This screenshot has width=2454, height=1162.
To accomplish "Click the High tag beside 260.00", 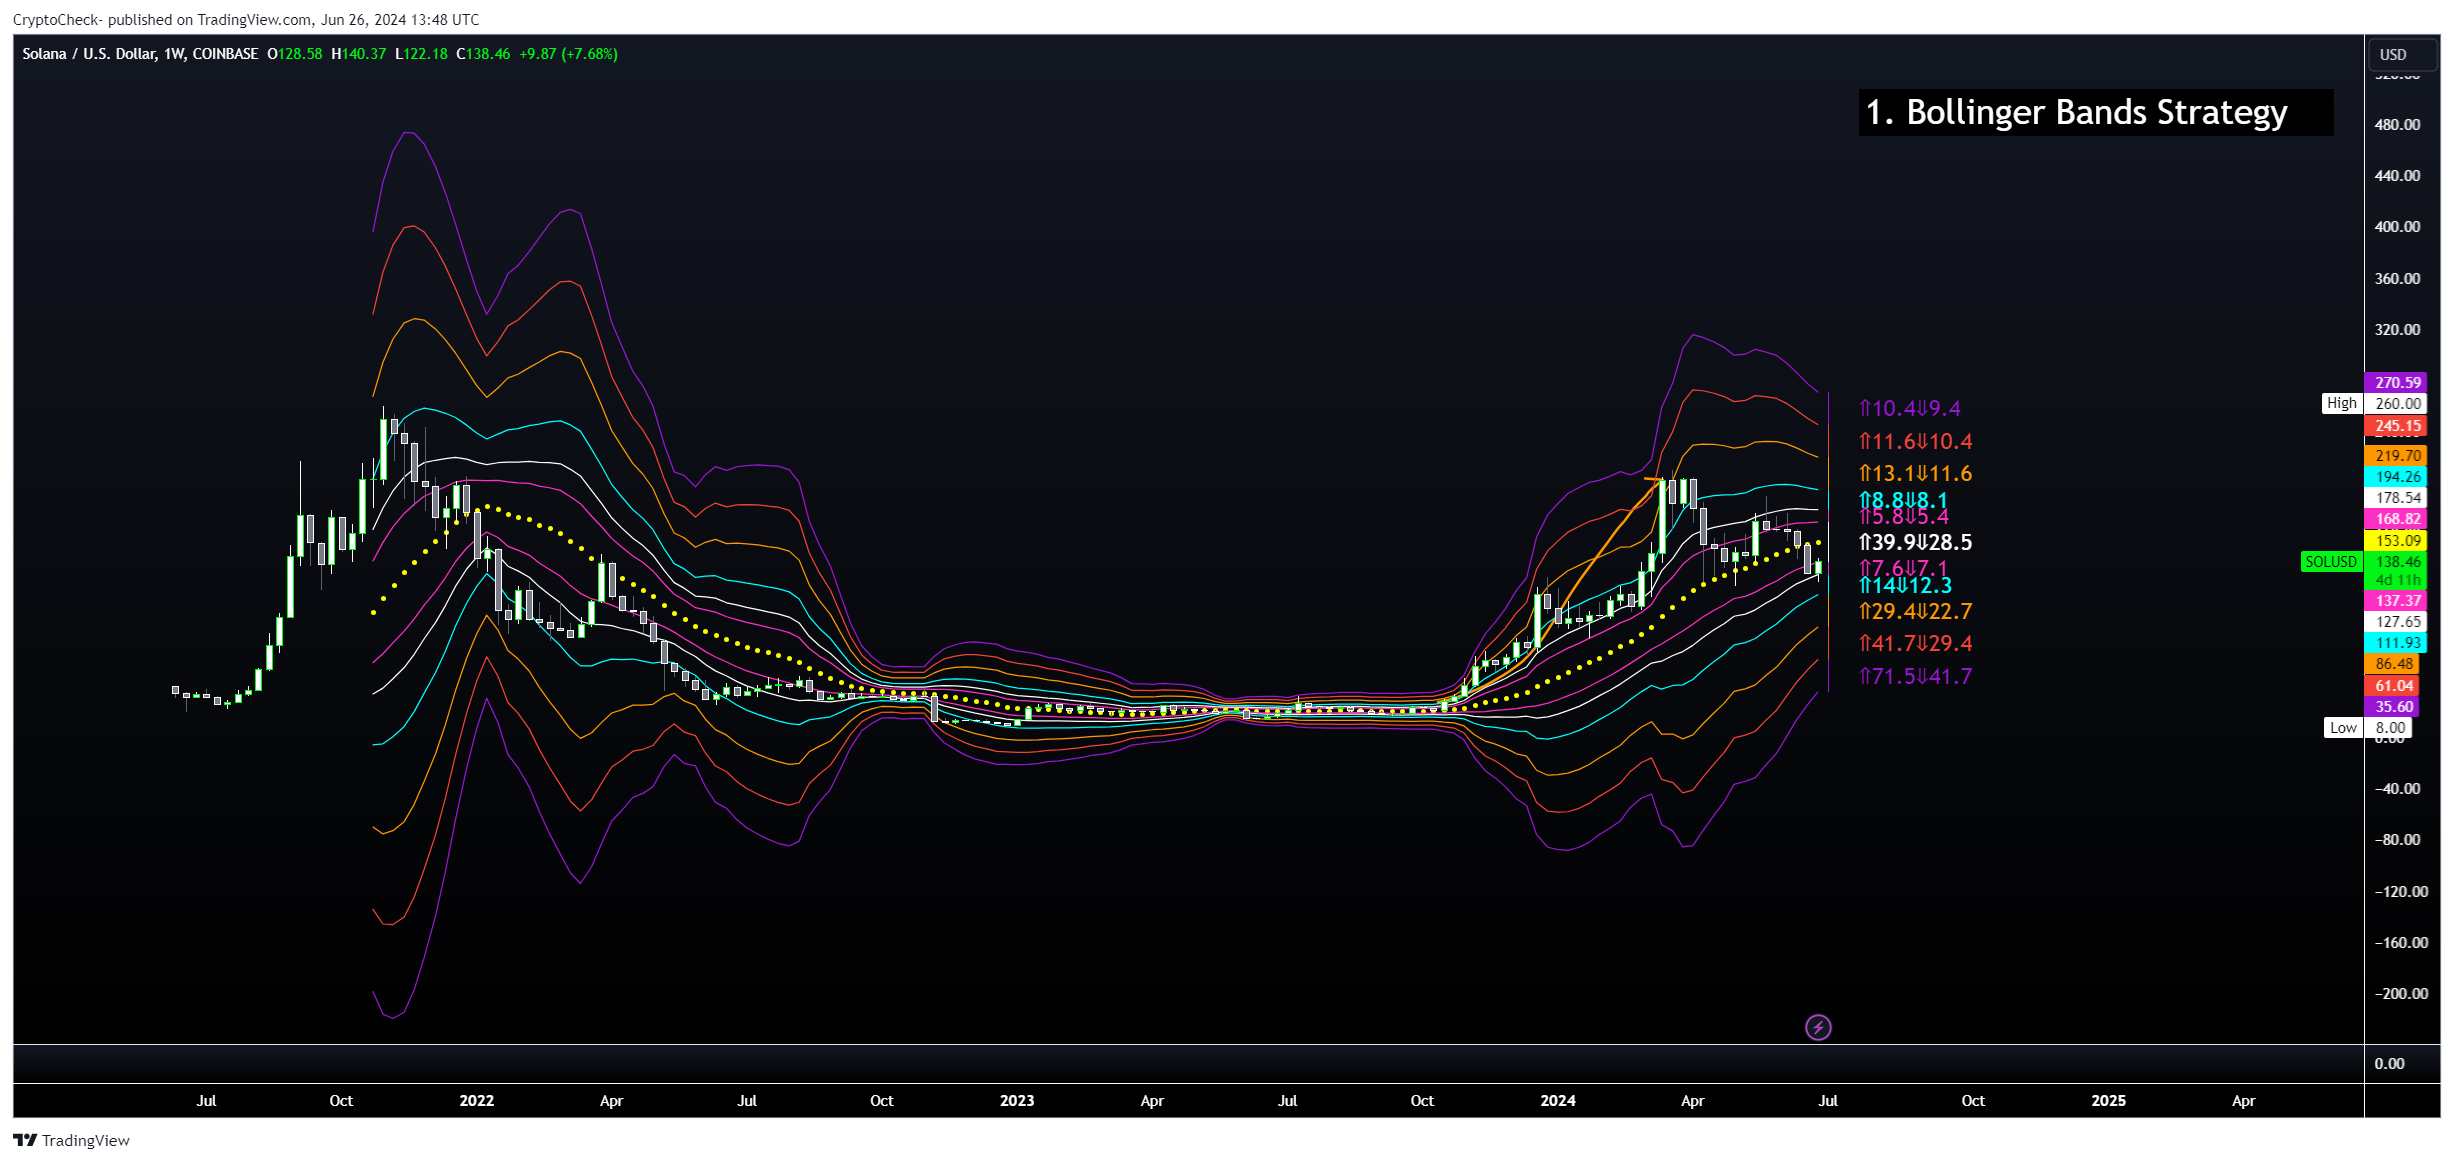I will [2342, 403].
